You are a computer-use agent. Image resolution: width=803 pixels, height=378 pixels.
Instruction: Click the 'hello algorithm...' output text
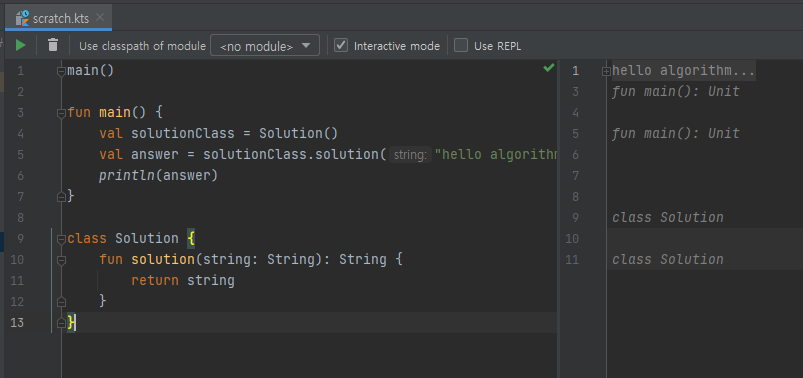[684, 71]
